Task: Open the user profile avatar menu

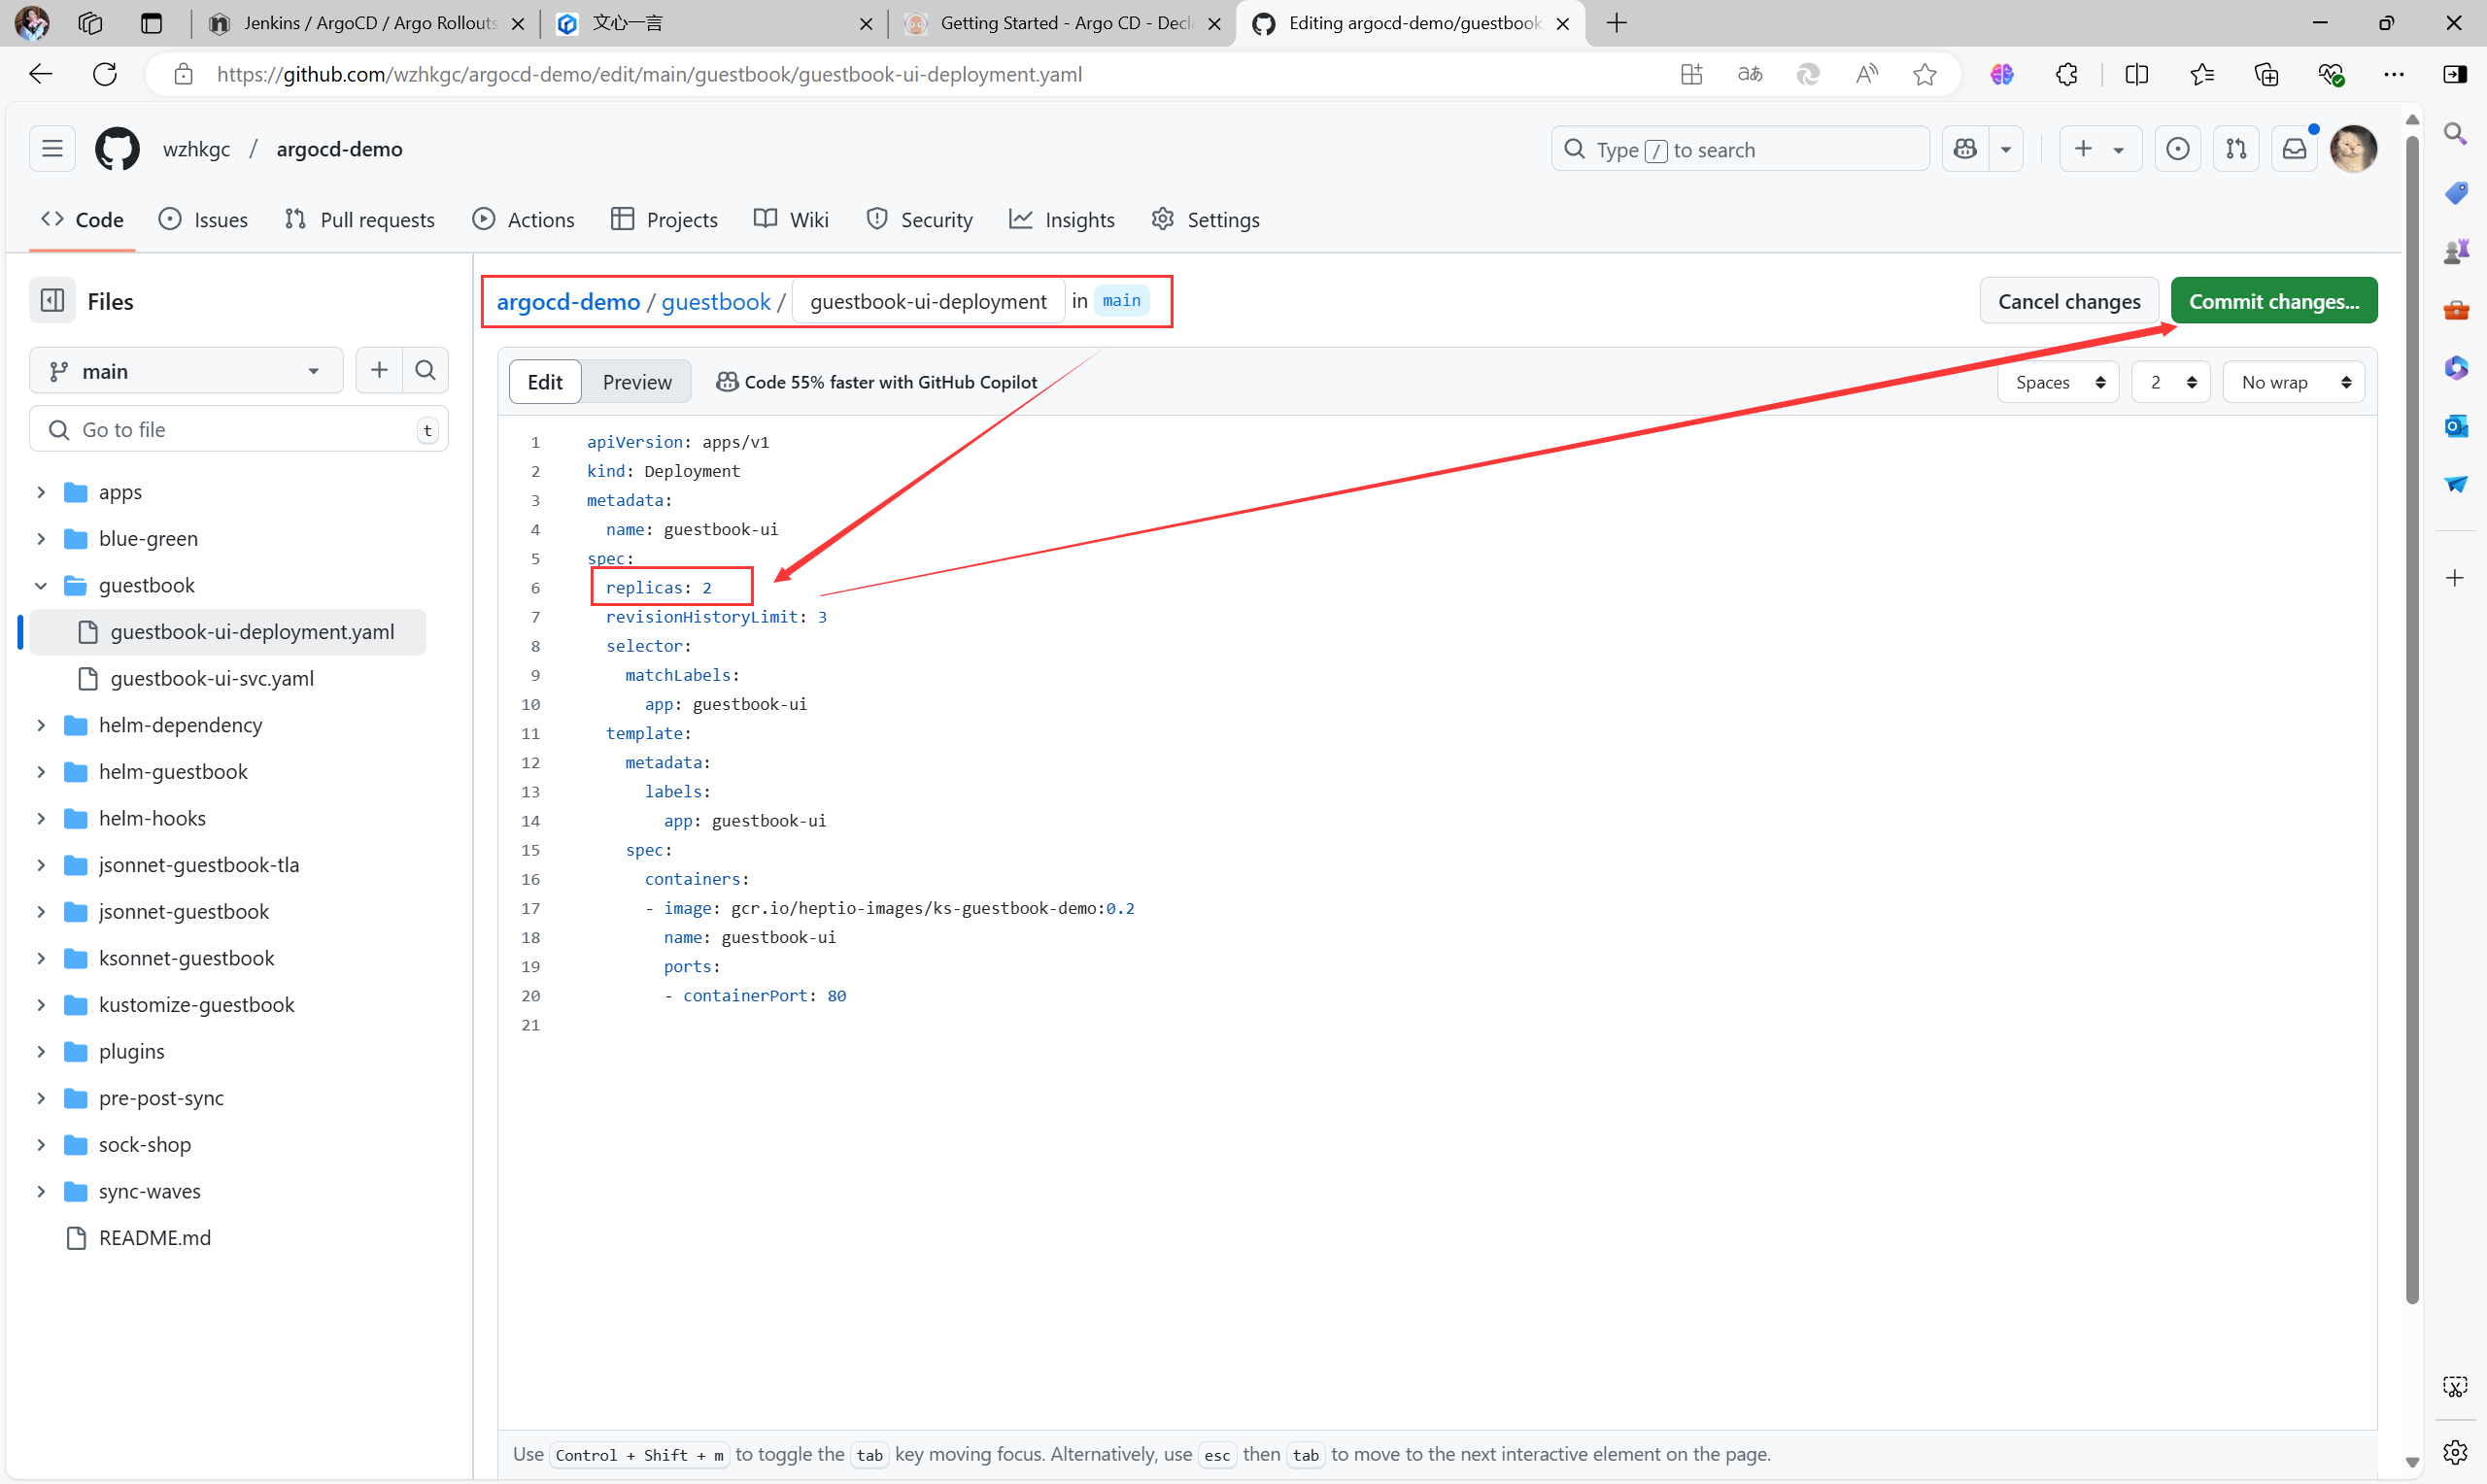Action: (x=2353, y=149)
